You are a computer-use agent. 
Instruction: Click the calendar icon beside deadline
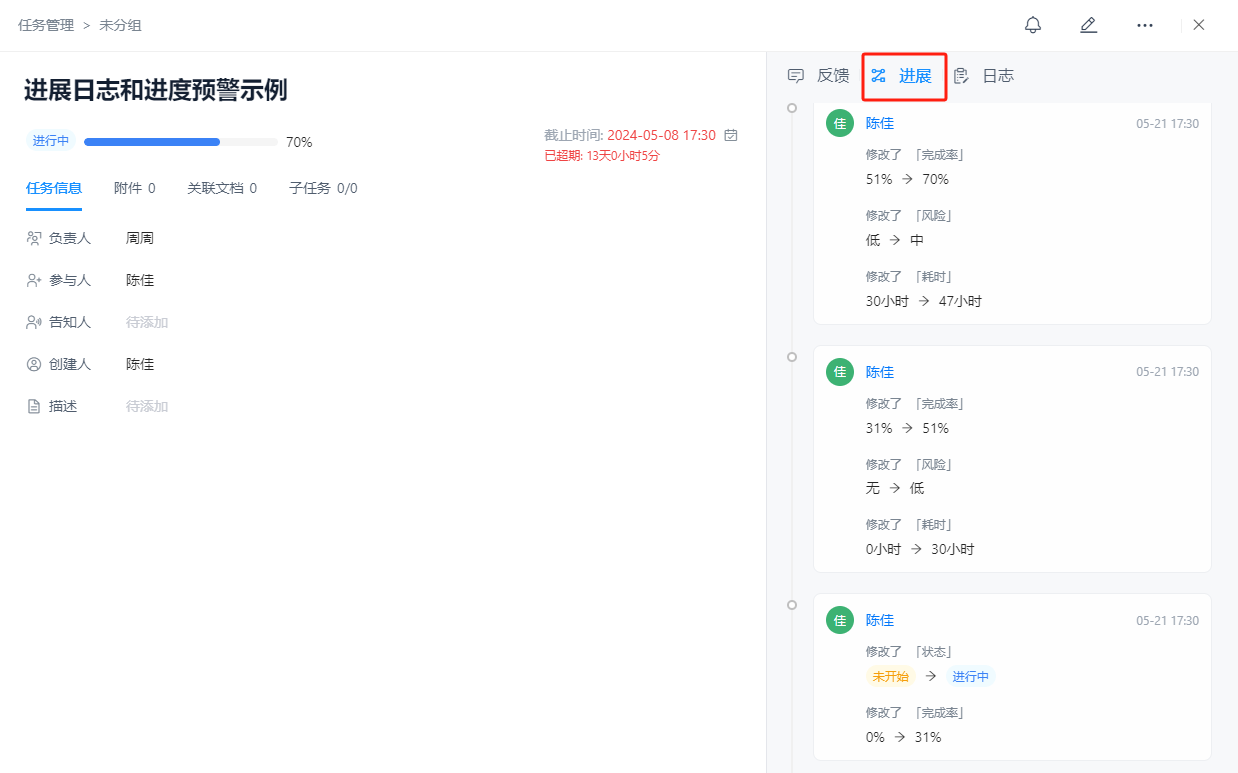pos(731,135)
